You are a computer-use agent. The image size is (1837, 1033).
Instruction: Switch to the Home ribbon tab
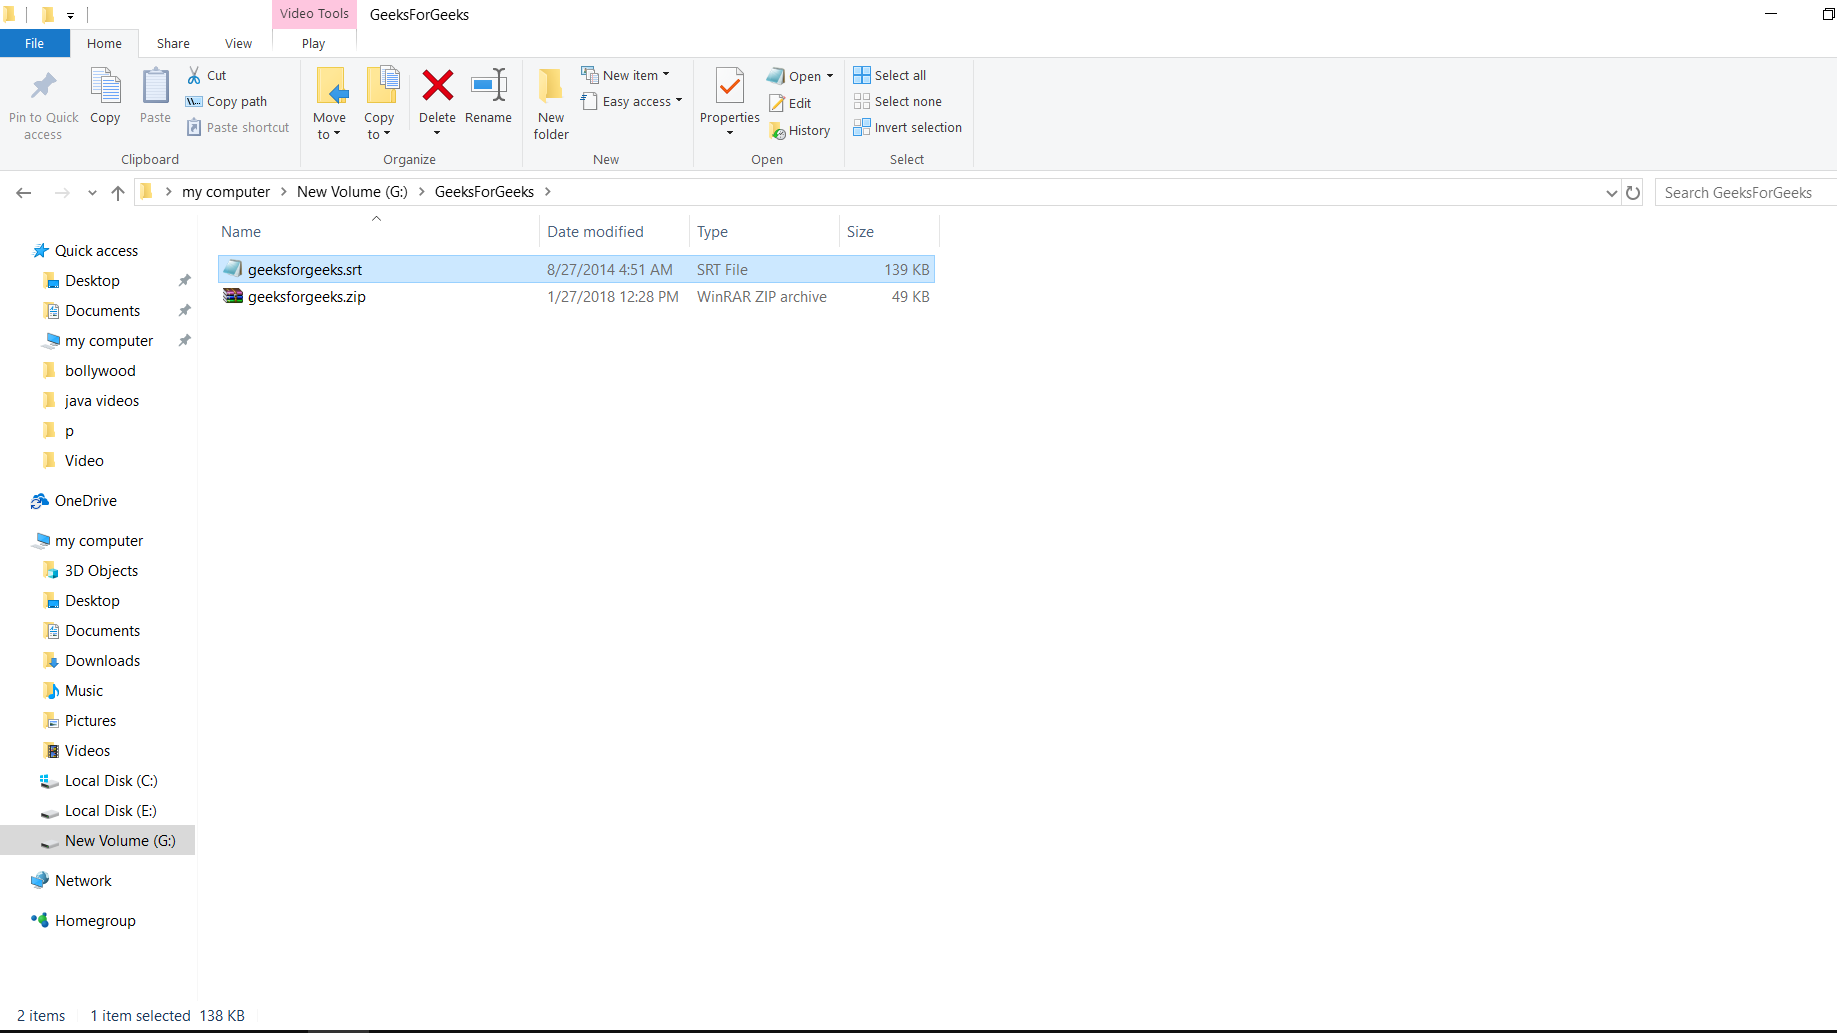(104, 43)
